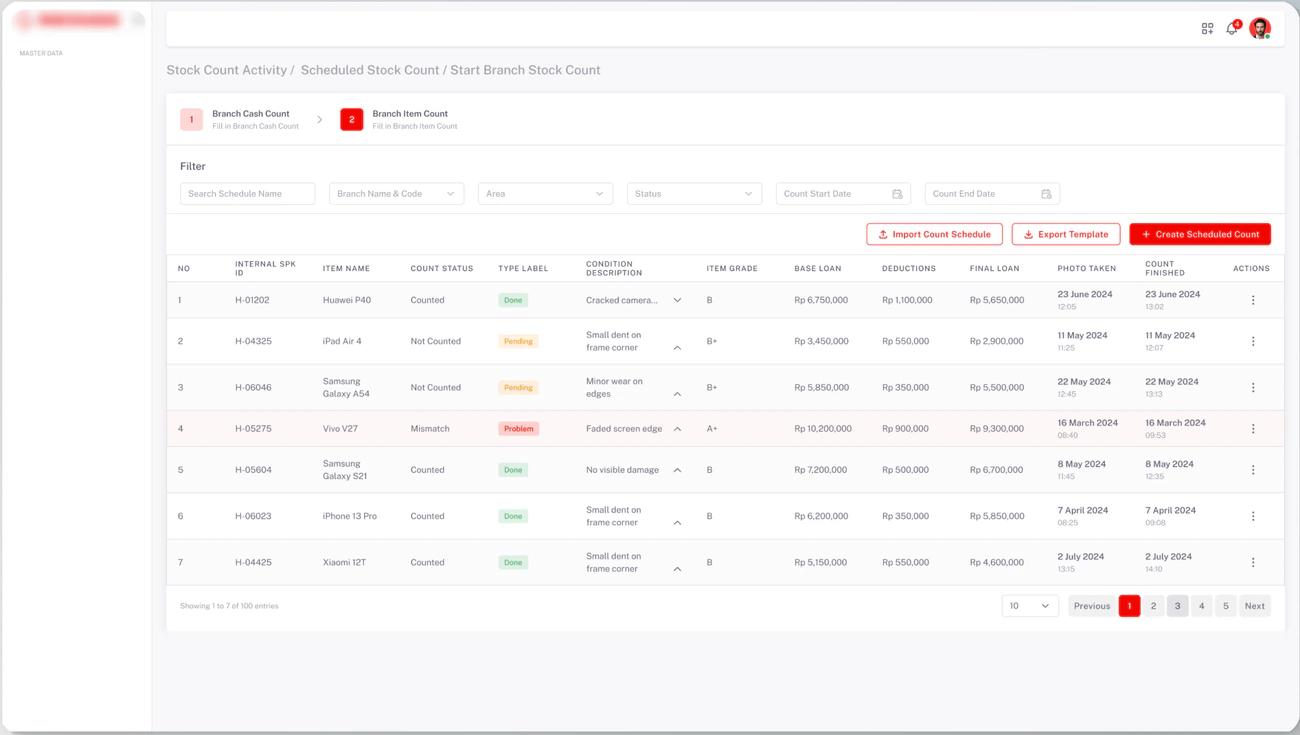Collapse iPad Air 4 condition description
The image size is (1300, 735).
[x=677, y=348]
